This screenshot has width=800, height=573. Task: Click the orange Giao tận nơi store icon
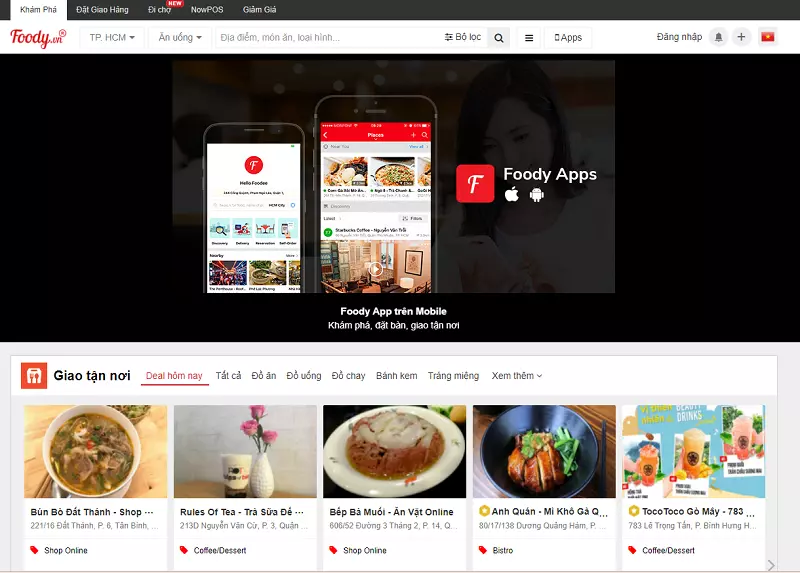34,376
